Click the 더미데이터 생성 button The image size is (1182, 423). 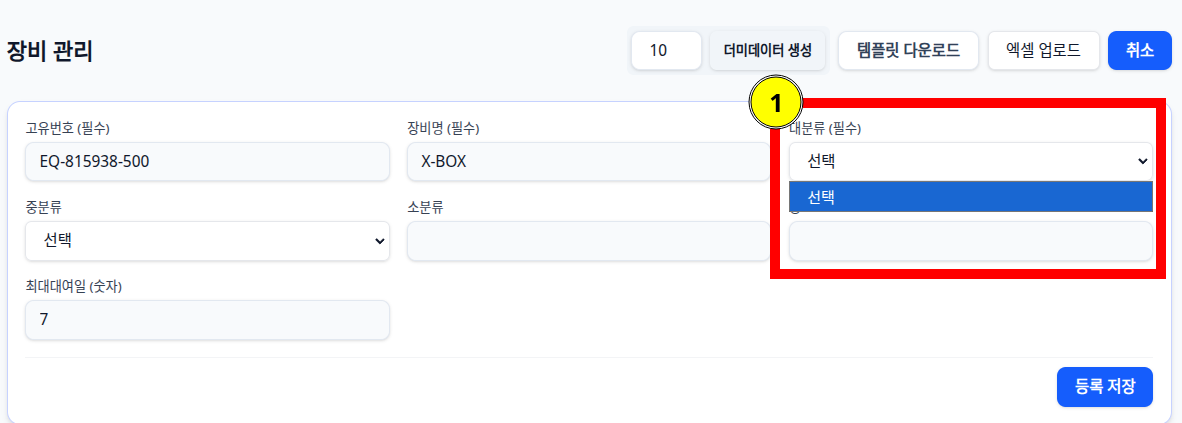click(767, 51)
